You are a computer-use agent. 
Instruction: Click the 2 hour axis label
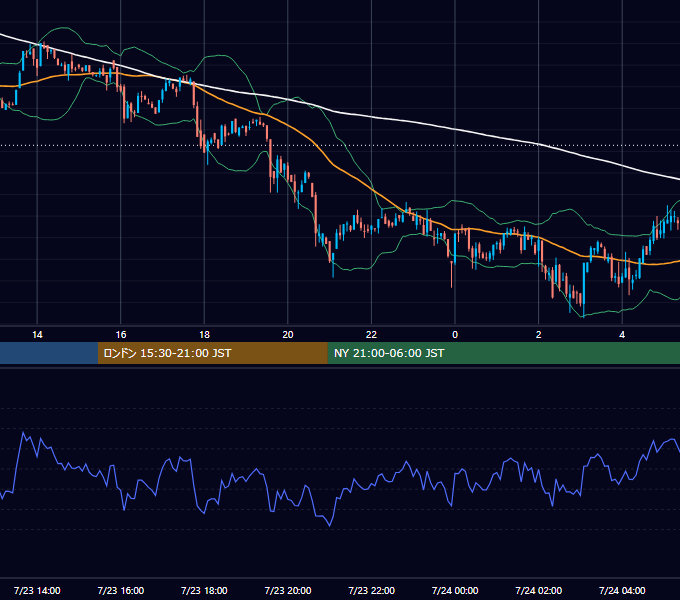pos(539,335)
